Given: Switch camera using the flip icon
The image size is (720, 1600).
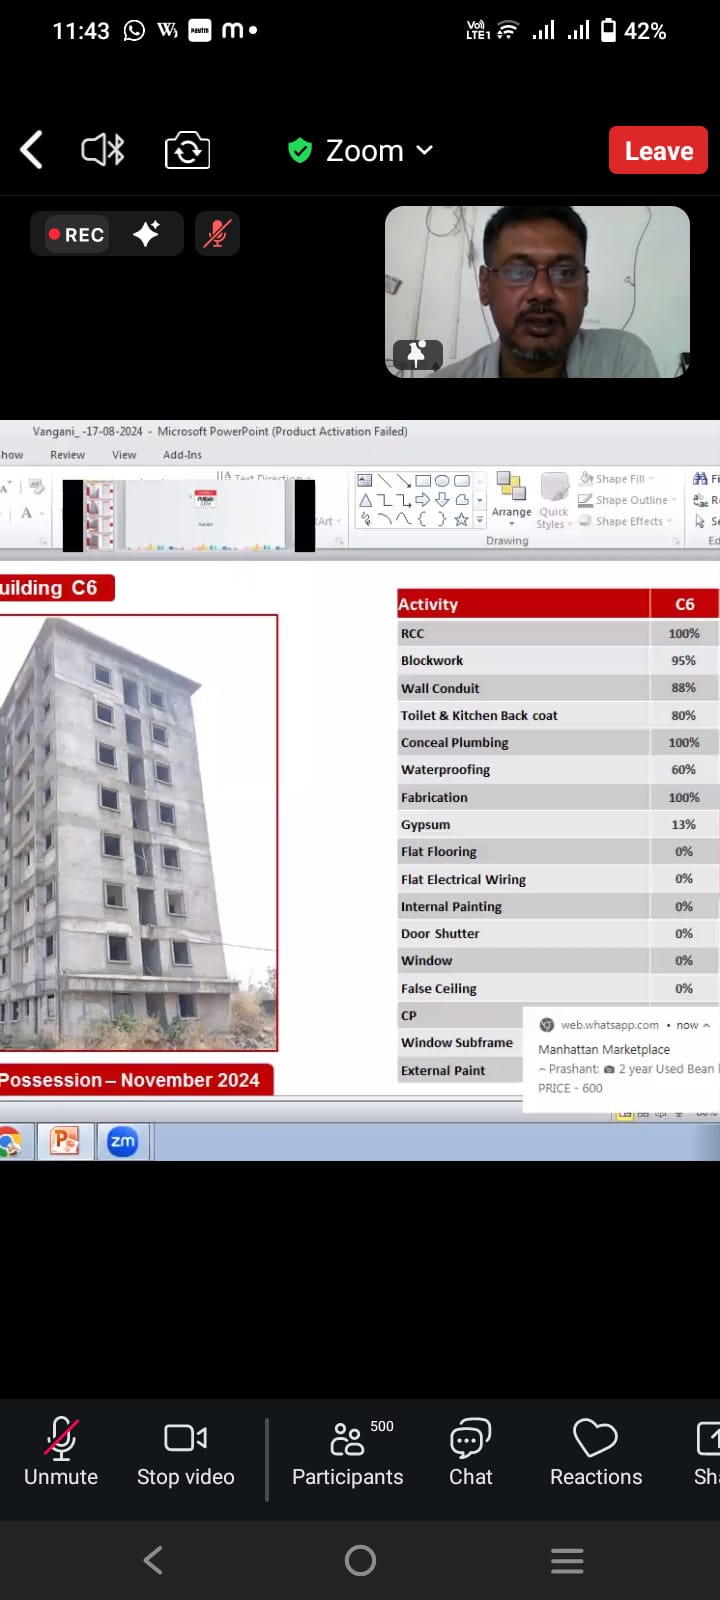Looking at the screenshot, I should tap(187, 151).
